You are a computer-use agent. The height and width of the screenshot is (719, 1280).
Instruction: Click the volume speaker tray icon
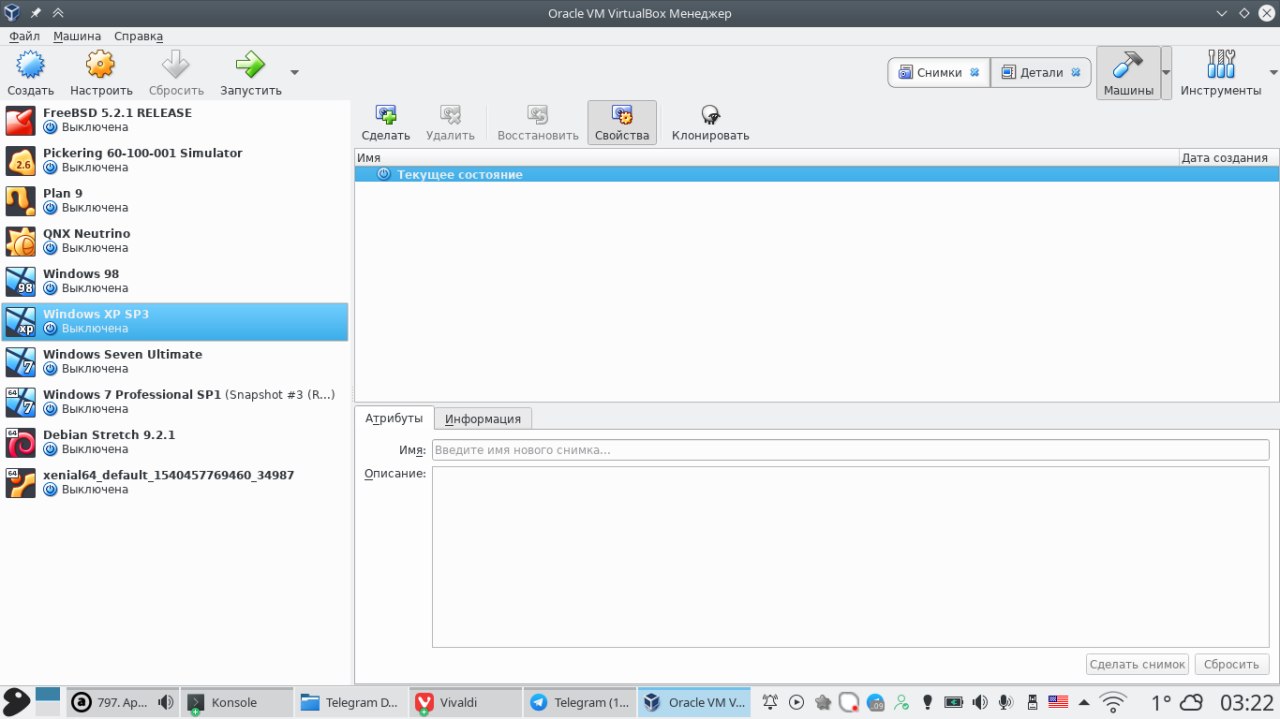[x=980, y=702]
